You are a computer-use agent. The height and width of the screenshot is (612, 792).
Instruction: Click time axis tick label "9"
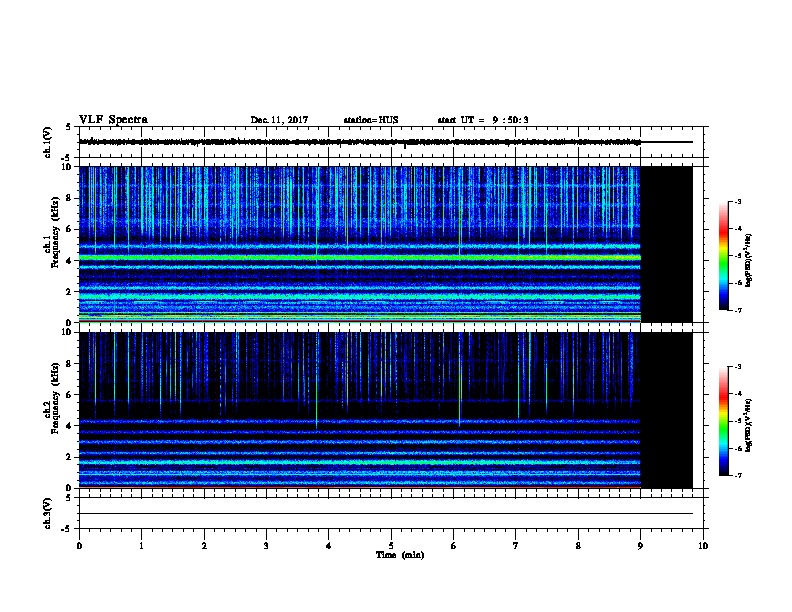[x=640, y=545]
